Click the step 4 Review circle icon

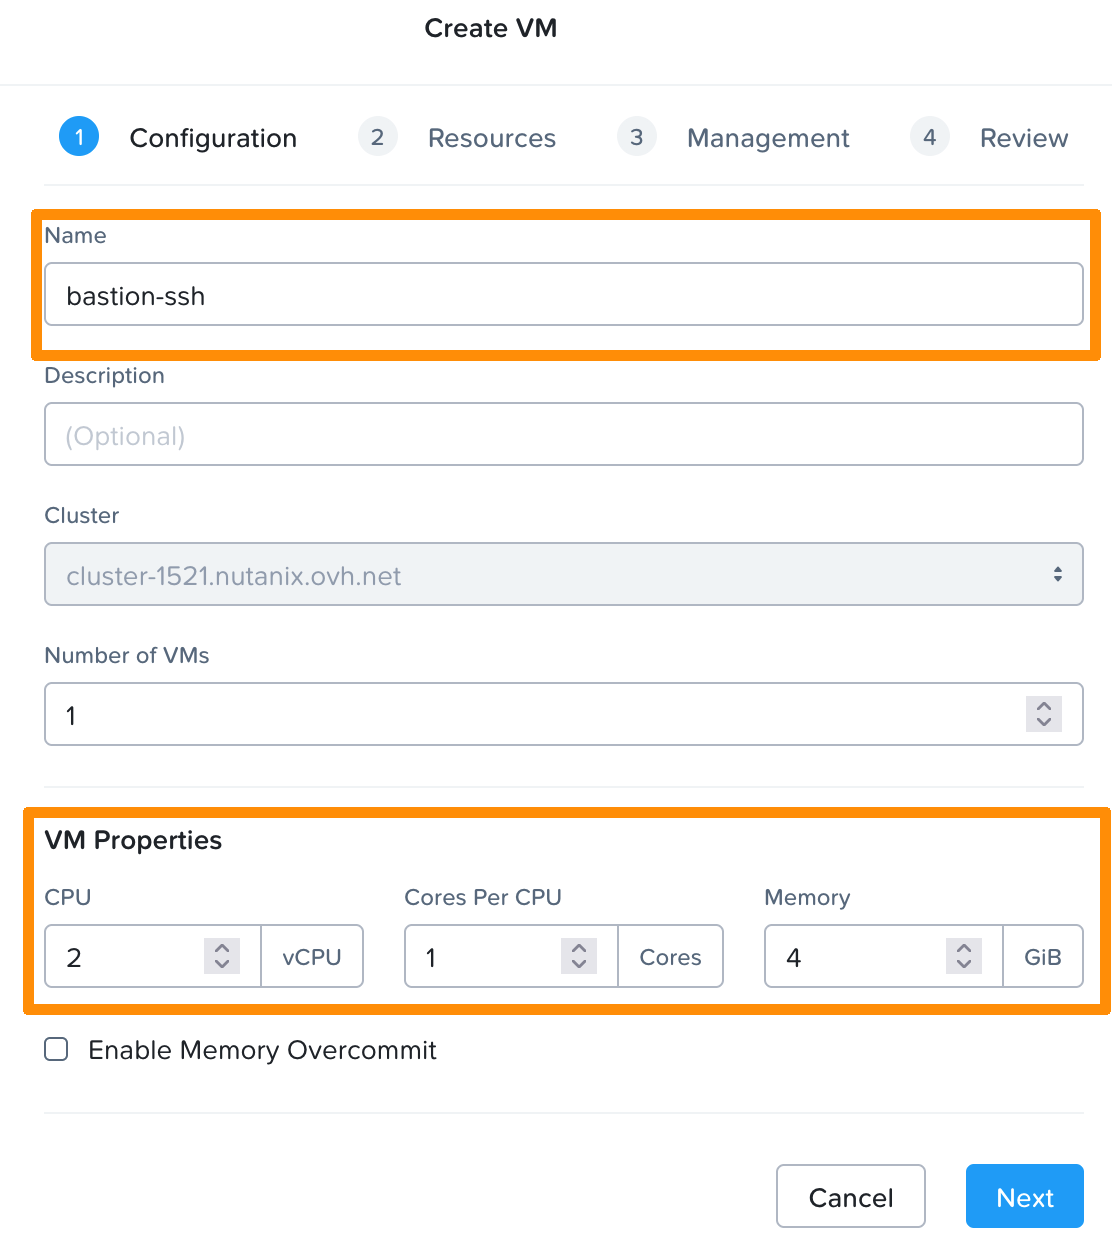coord(929,137)
